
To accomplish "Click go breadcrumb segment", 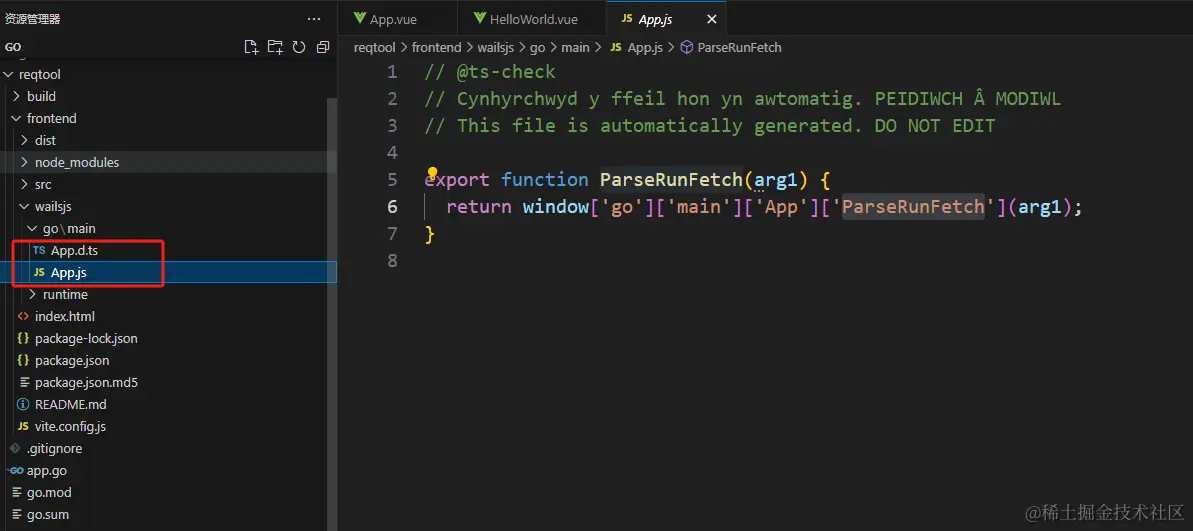I will point(538,47).
